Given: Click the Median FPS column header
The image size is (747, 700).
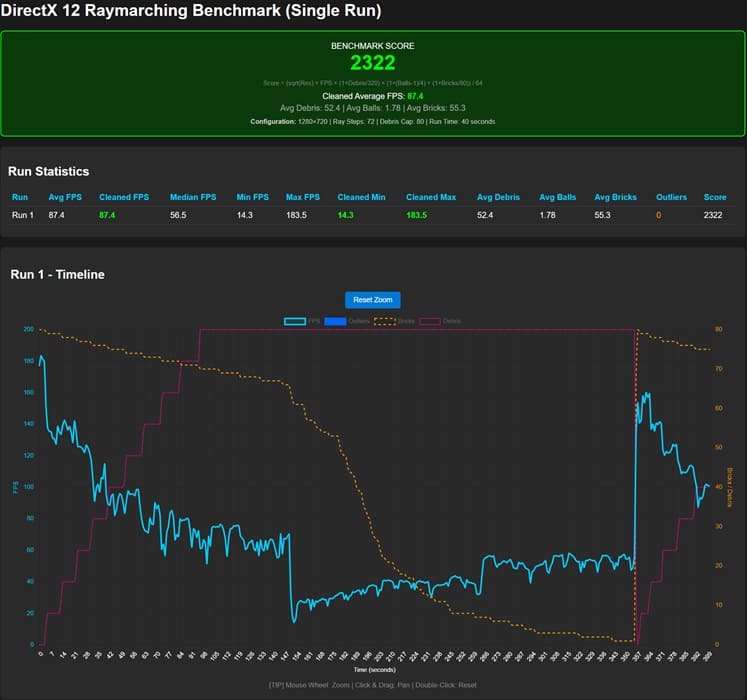Looking at the screenshot, I should click(x=193, y=197).
